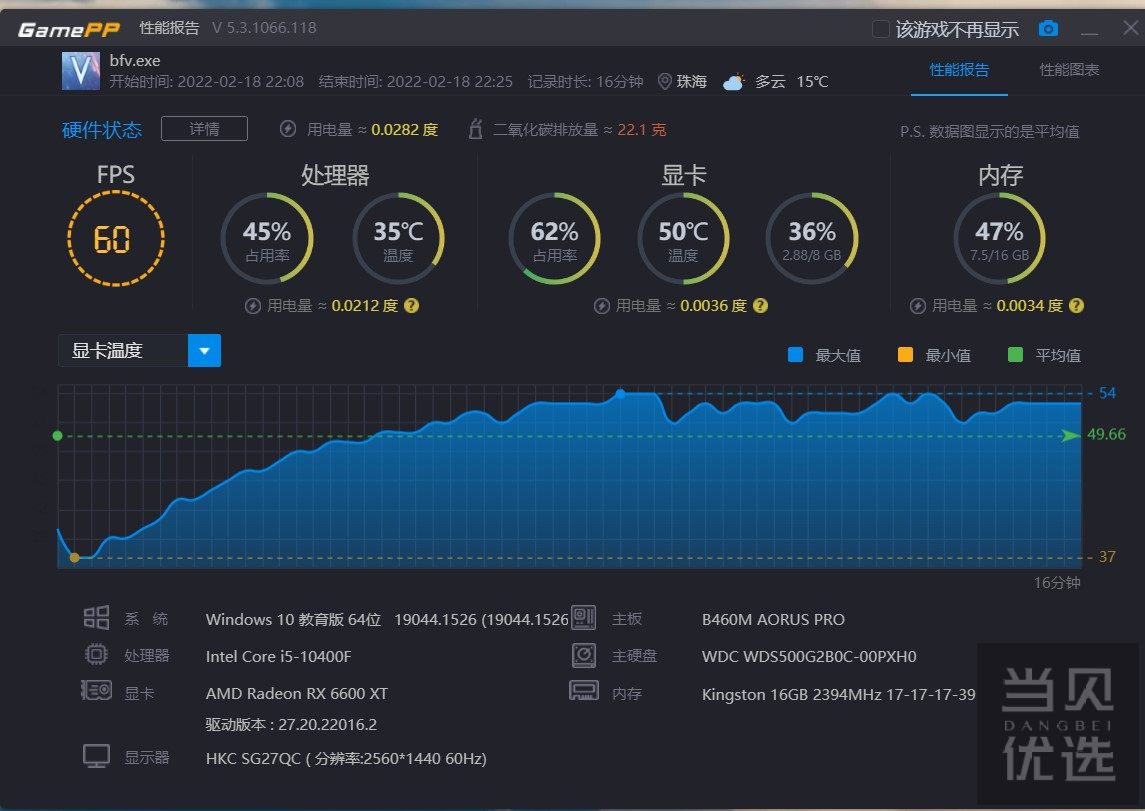This screenshot has height=811, width=1145.
Task: Click the green 平均值 legend swatch
Action: (1015, 355)
